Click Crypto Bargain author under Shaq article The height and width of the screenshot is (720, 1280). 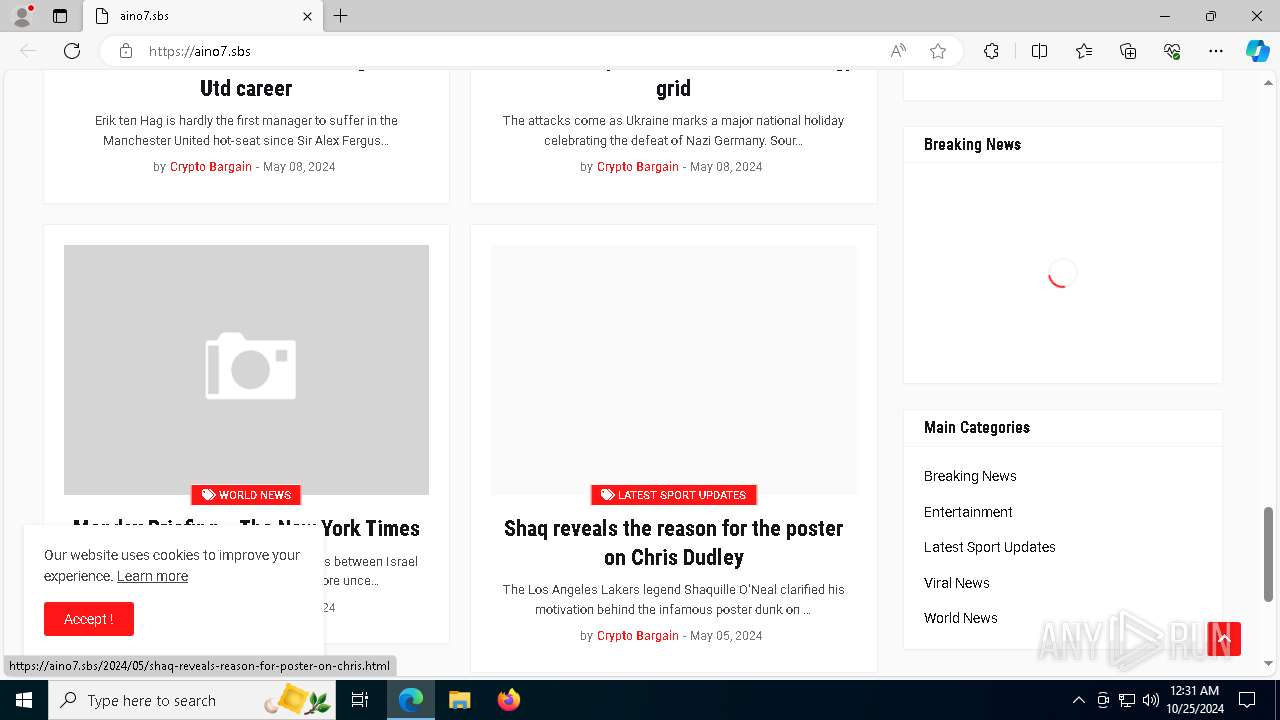pos(638,636)
